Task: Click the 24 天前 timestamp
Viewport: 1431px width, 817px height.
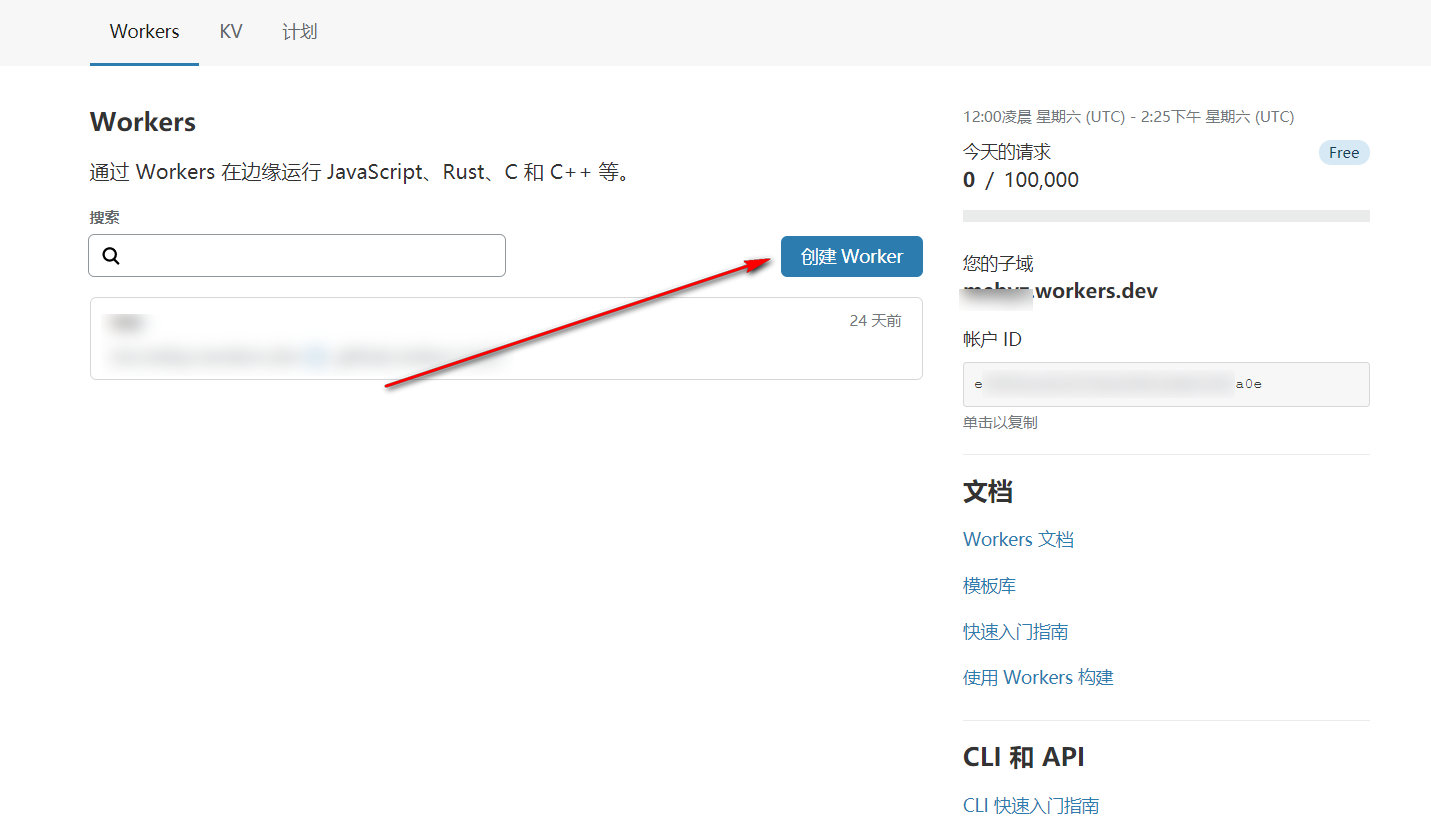Action: pyautogui.click(x=875, y=321)
